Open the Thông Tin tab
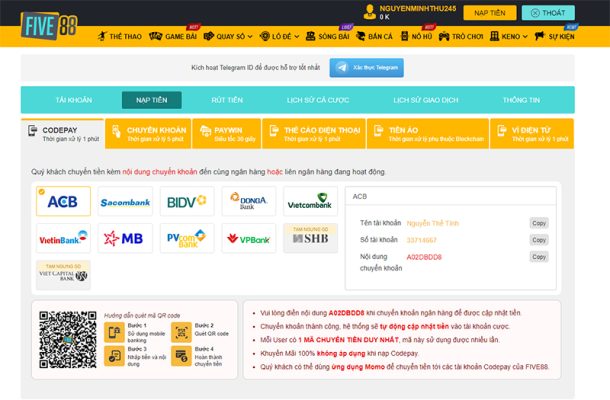This screenshot has height=400, width=610. [521, 100]
